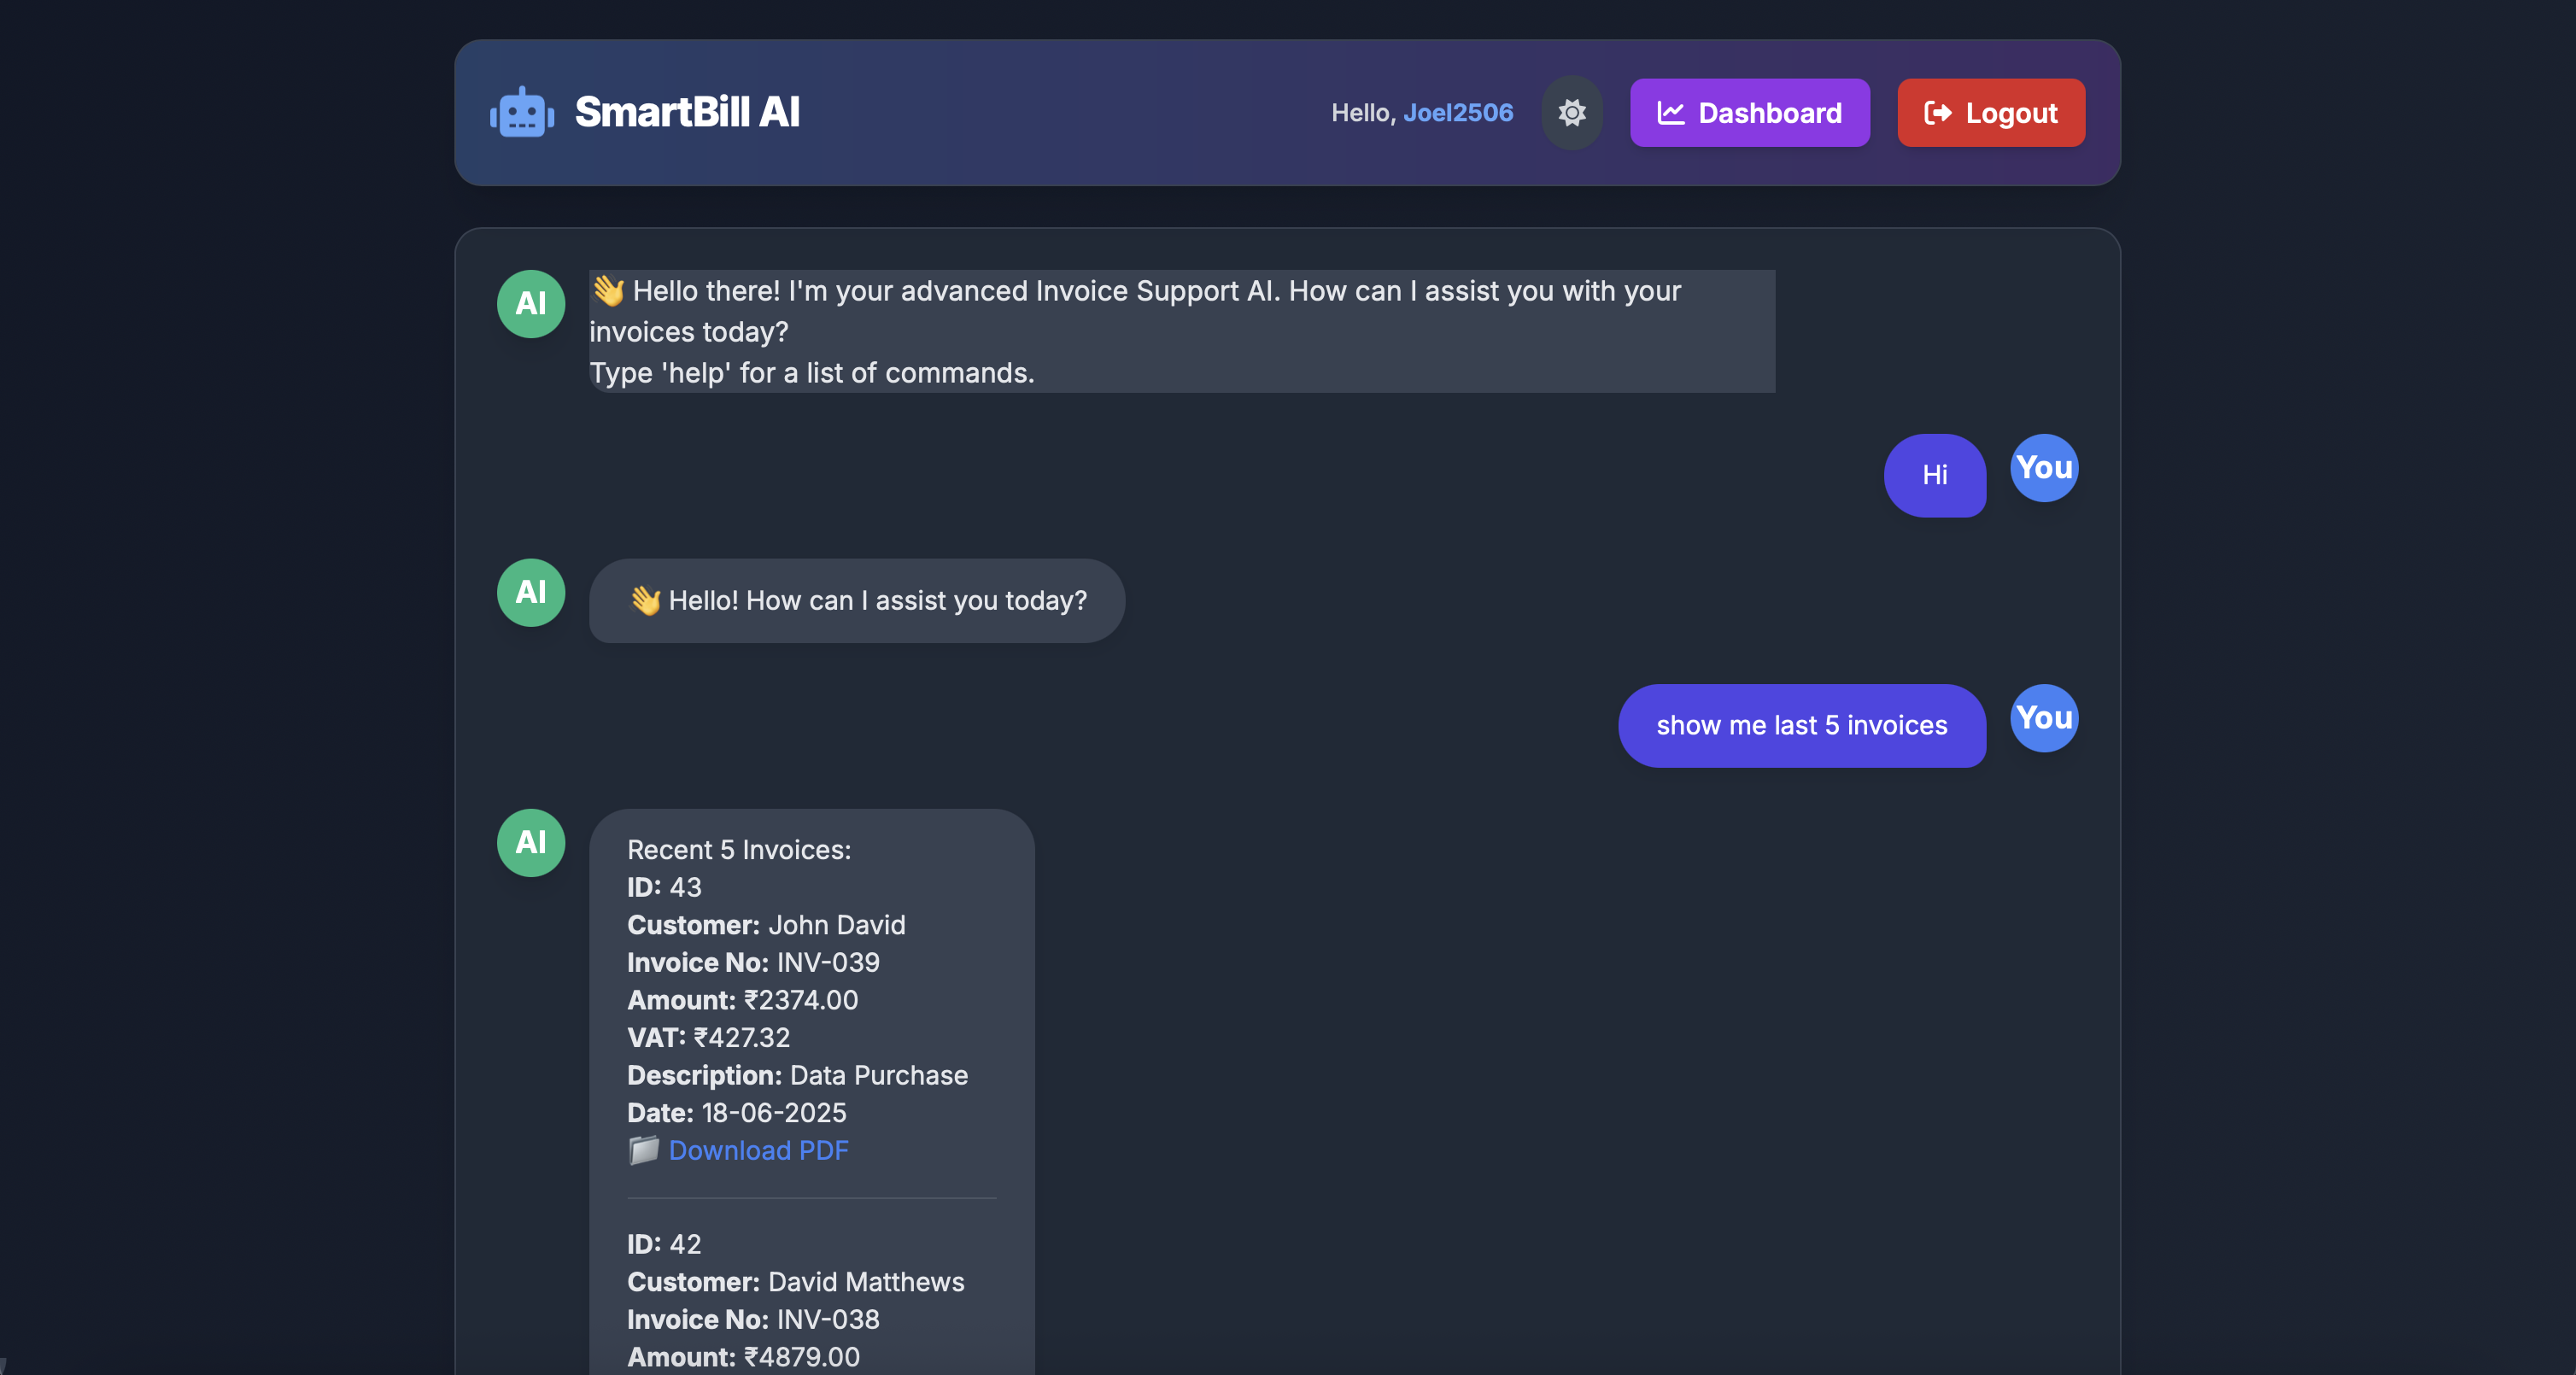Image resolution: width=2576 pixels, height=1375 pixels.
Task: Click the folder icon beside Download PDF
Action: coord(643,1150)
